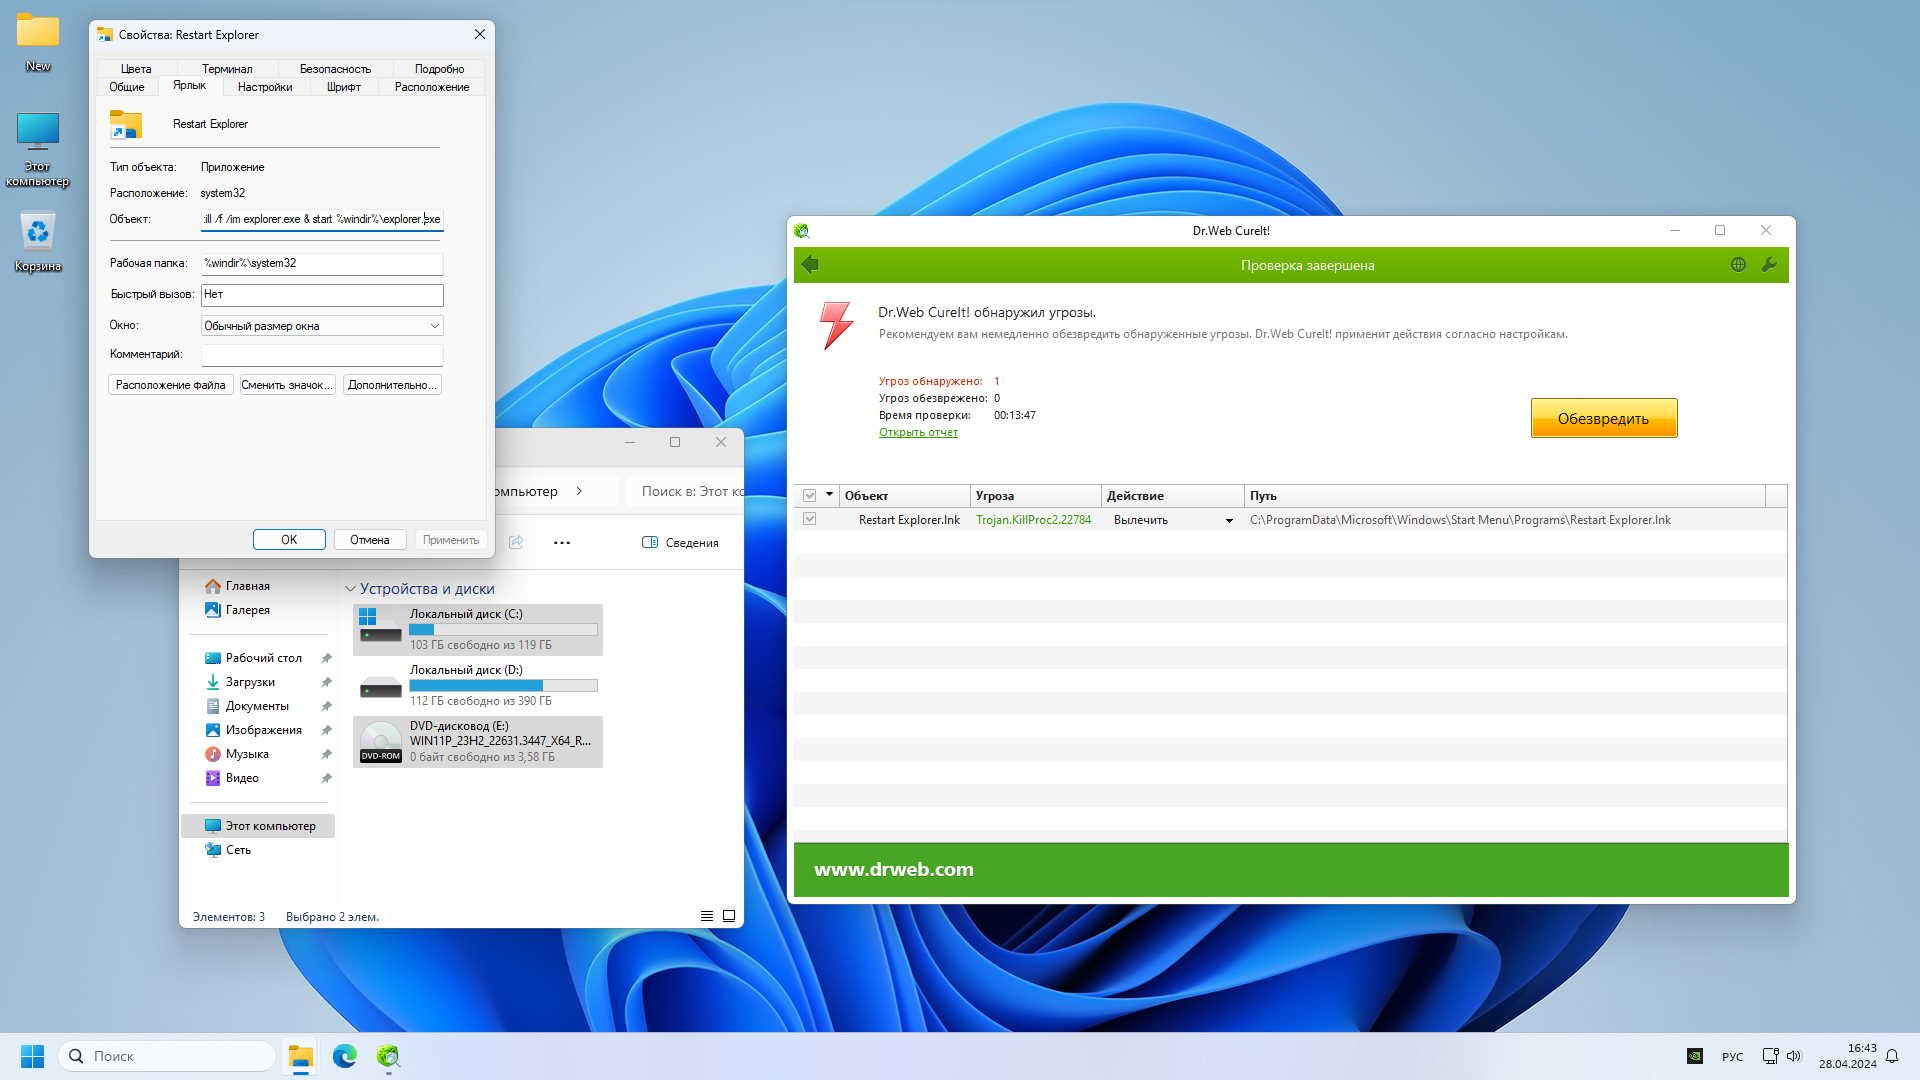Image resolution: width=1920 pixels, height=1080 pixels.
Task: Open the Вылечить action dropdown
Action: [x=1229, y=521]
